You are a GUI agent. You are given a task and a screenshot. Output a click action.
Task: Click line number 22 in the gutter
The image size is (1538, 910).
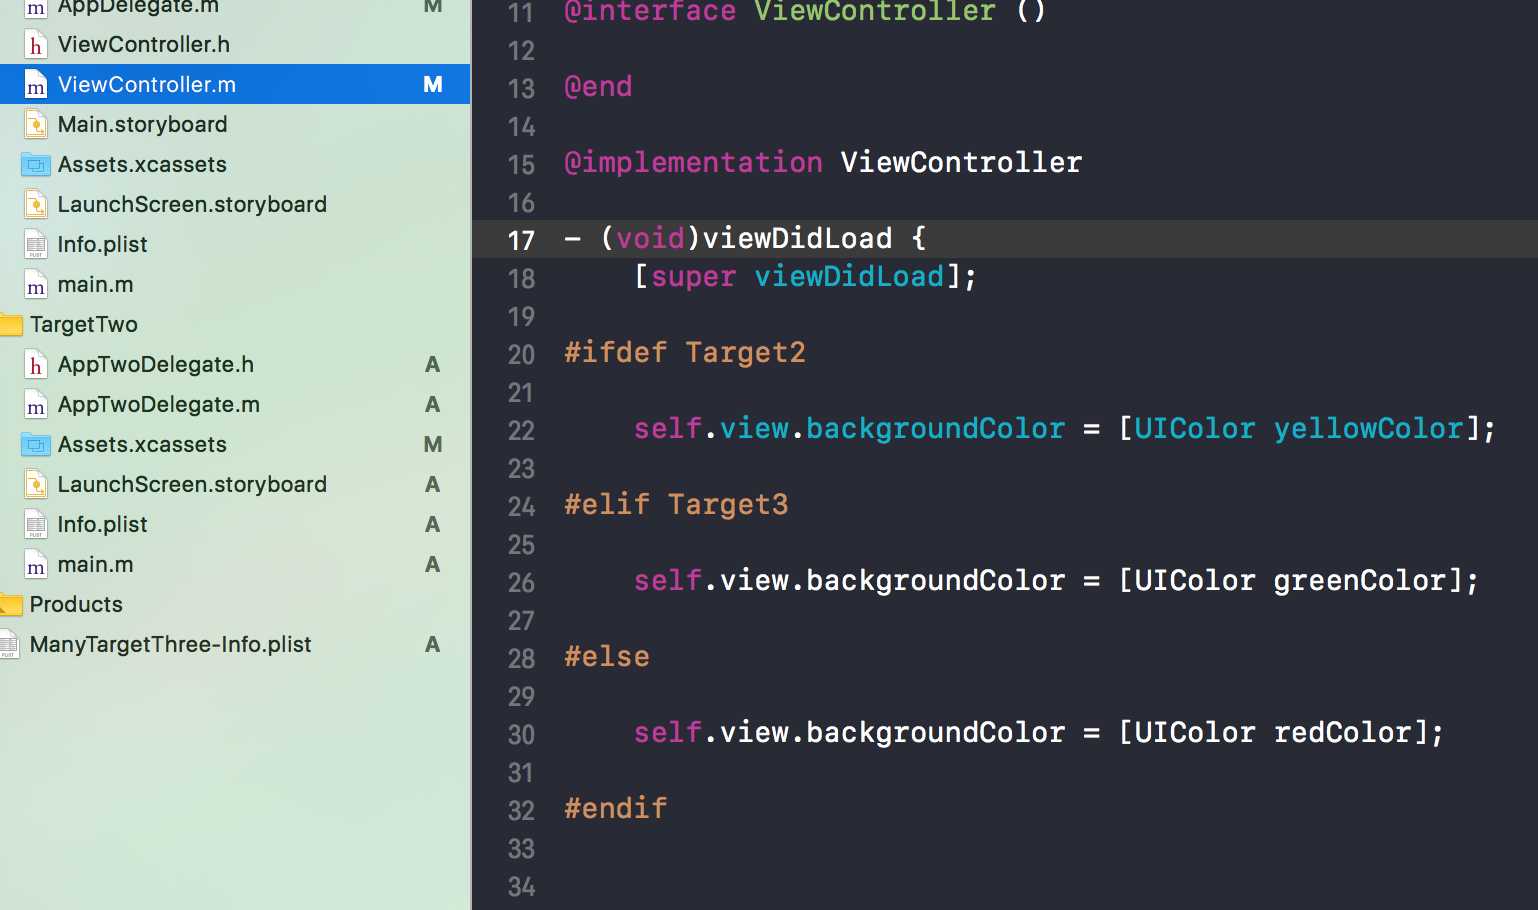tap(521, 430)
